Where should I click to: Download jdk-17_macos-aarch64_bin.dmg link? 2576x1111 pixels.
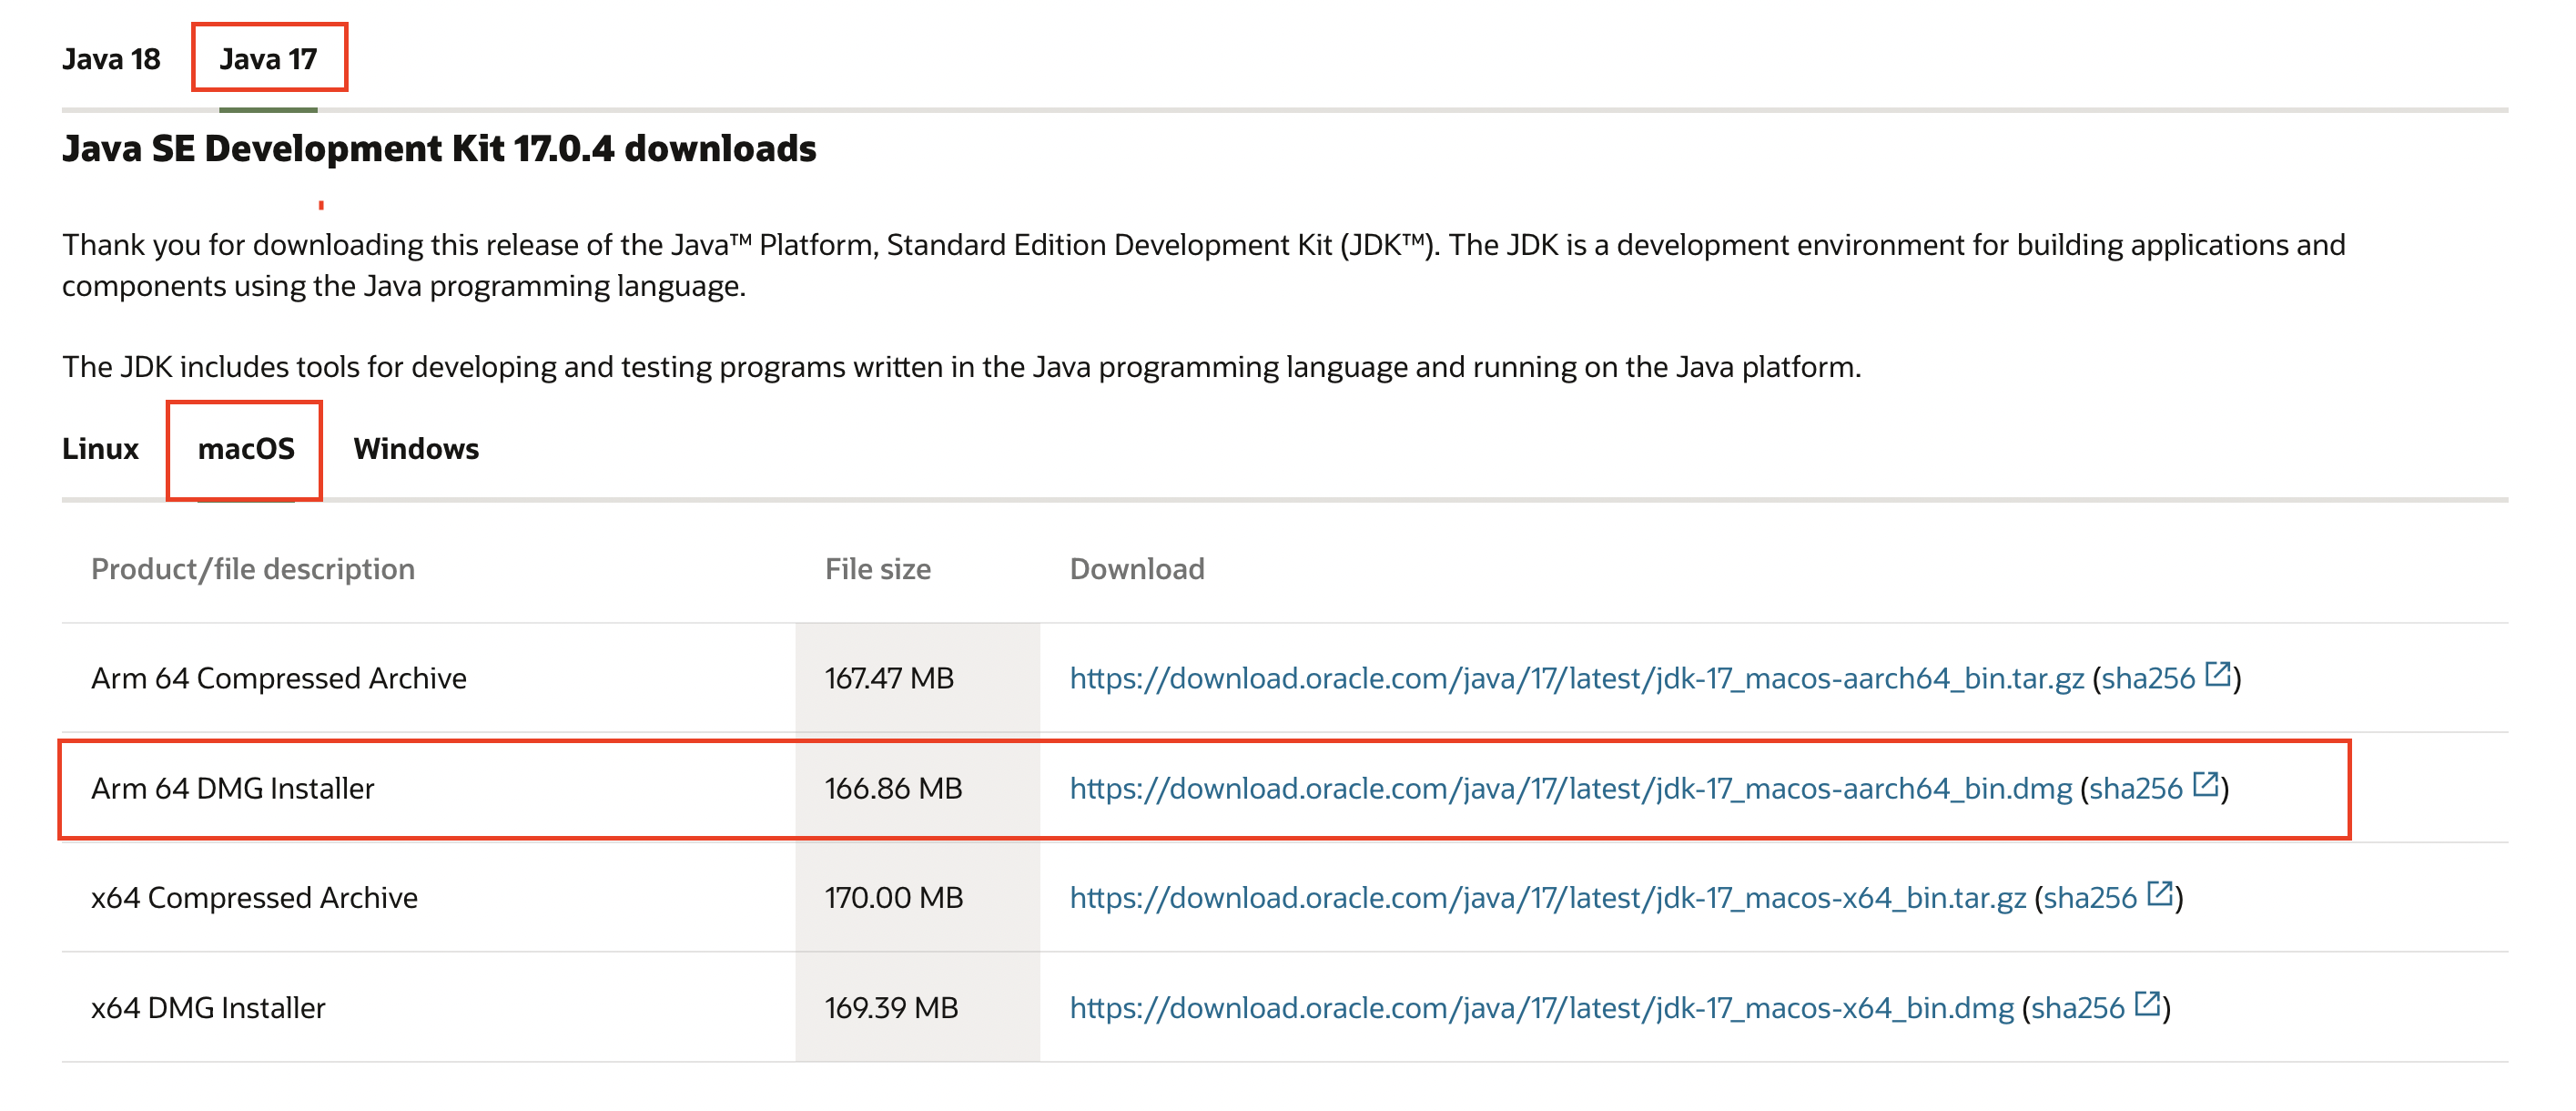coord(1570,789)
